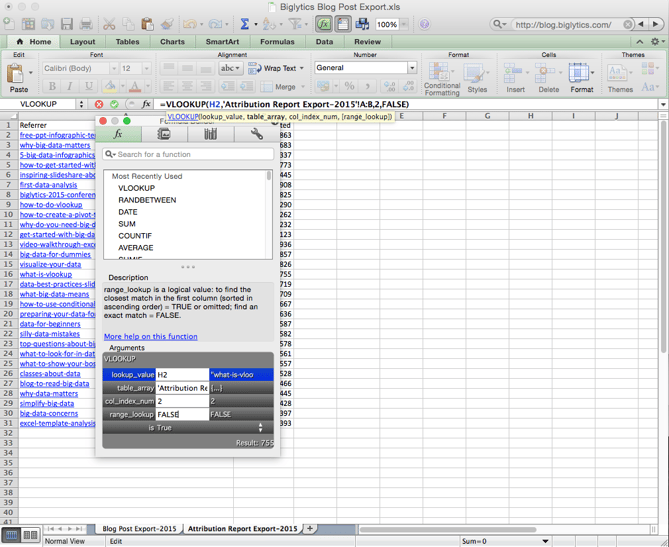Select Blog Post Export-2015 sheet tab

point(139,528)
